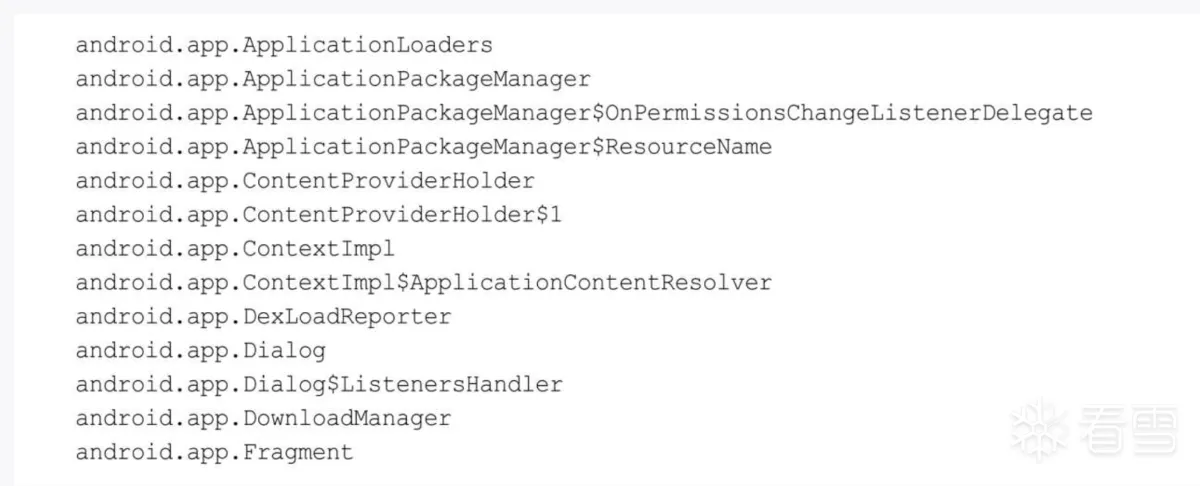Click the $1 suffix after ContentProviderHolder
Image resolution: width=1200 pixels, height=486 pixels.
549,215
